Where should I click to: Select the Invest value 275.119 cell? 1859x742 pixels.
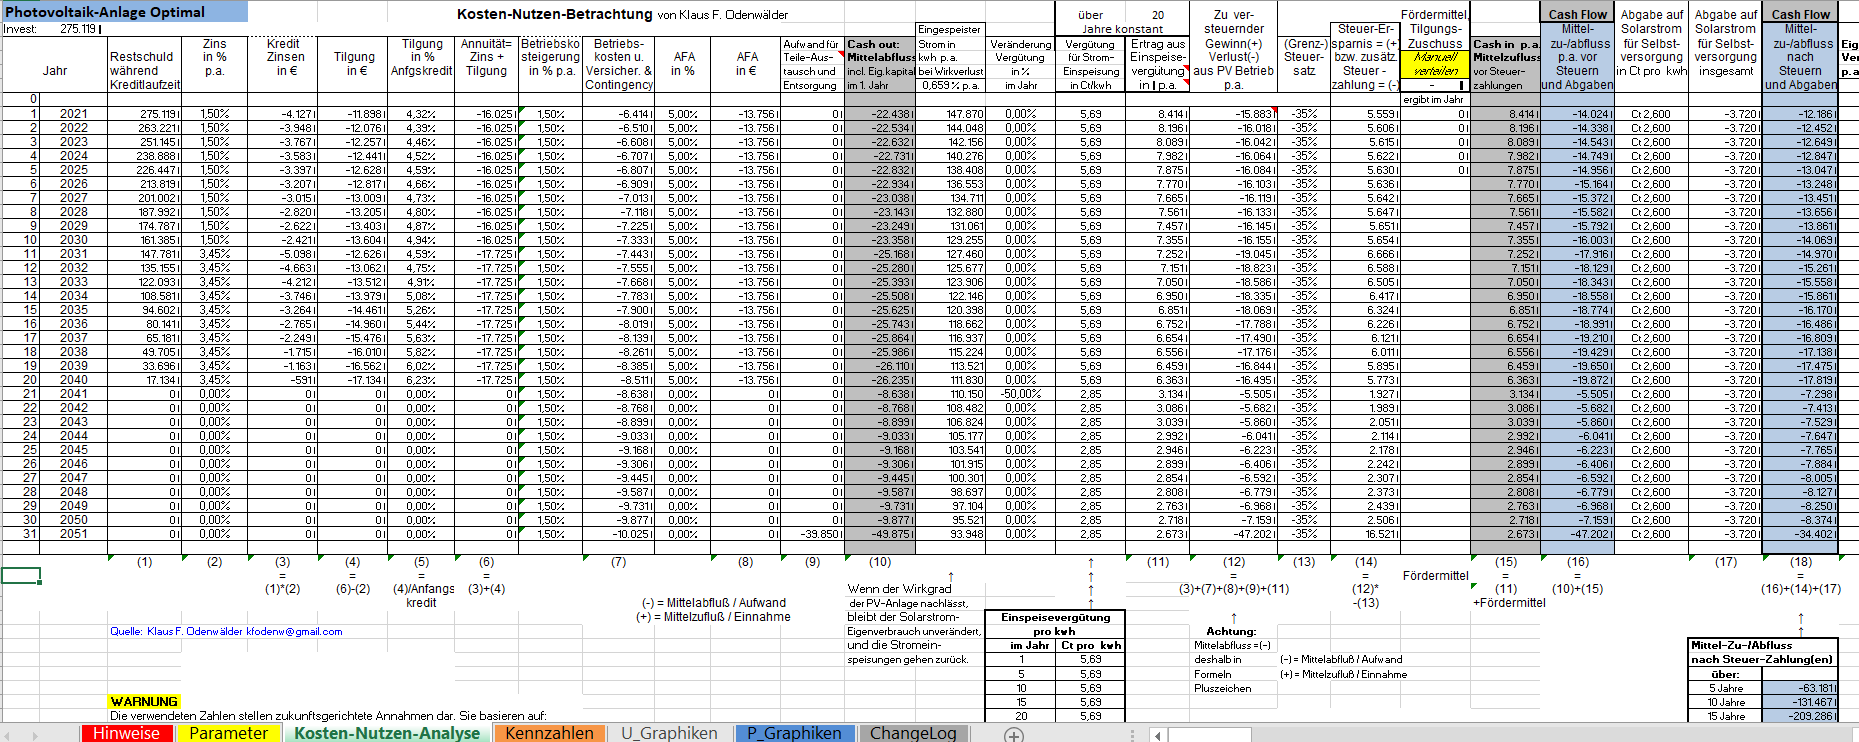(78, 29)
